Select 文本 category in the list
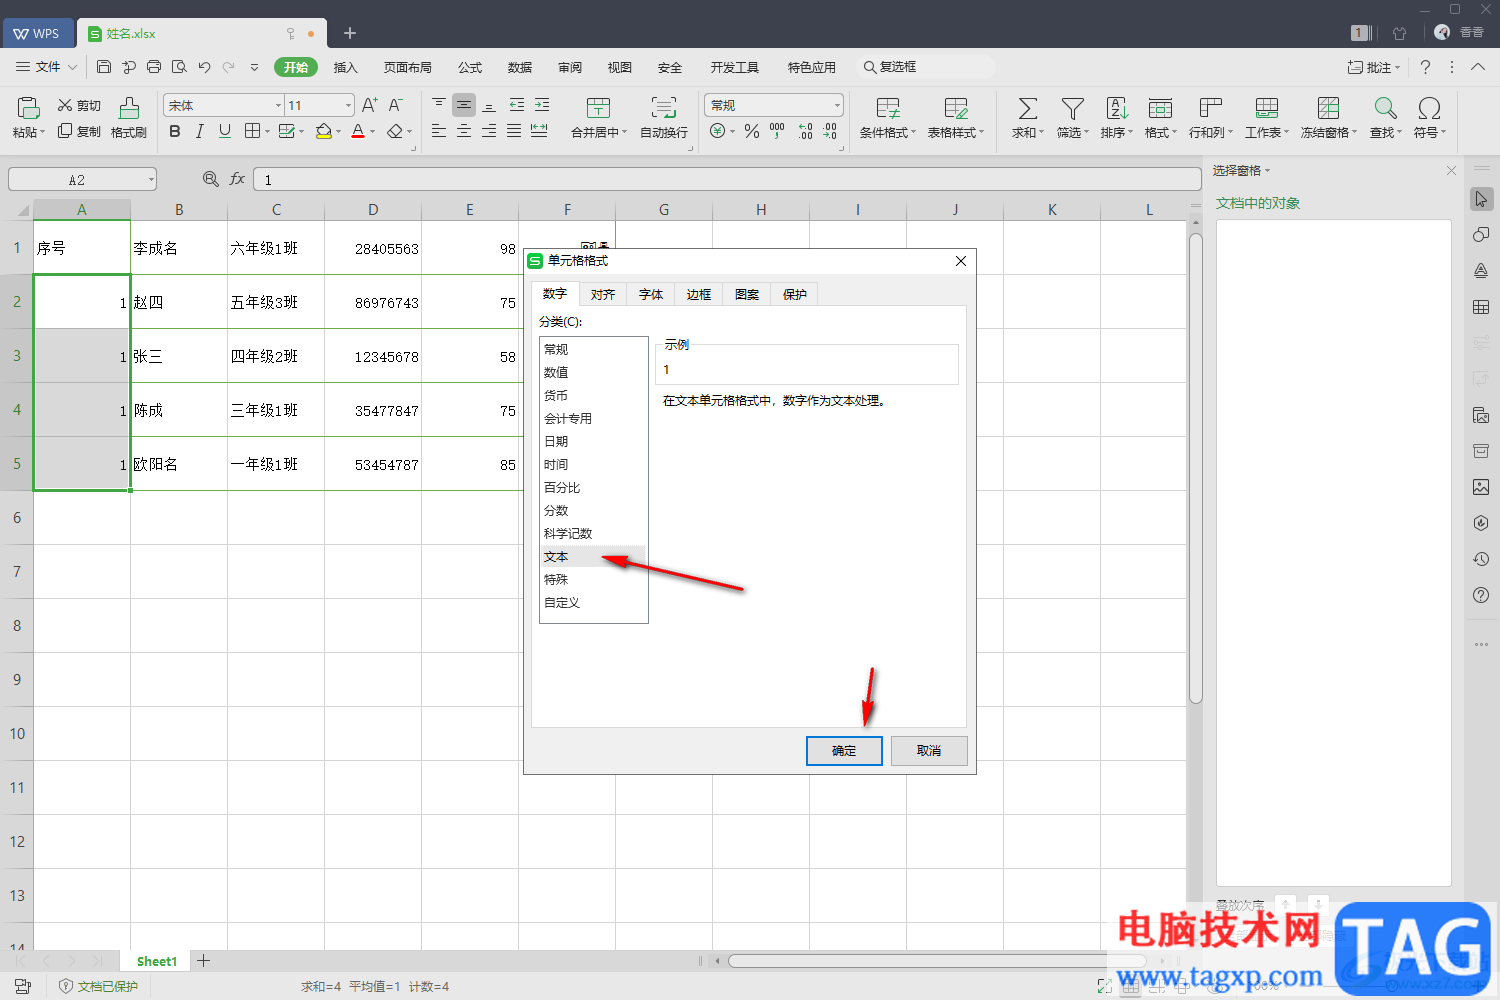 point(594,557)
